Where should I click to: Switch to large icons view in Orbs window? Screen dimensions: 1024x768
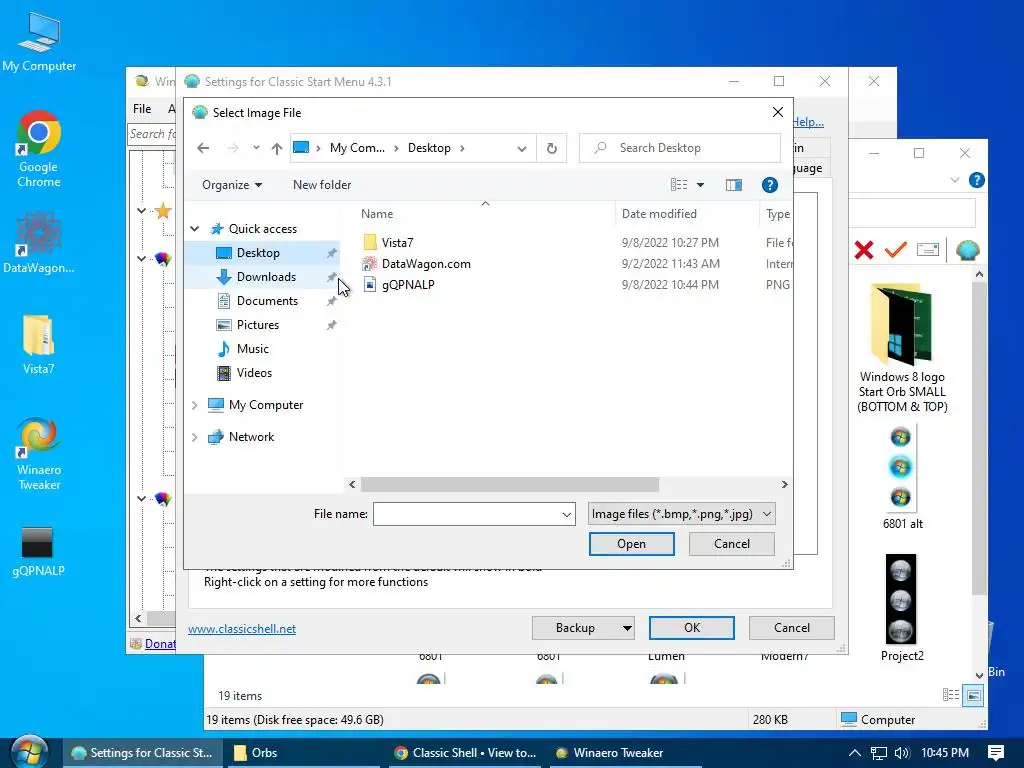click(973, 695)
